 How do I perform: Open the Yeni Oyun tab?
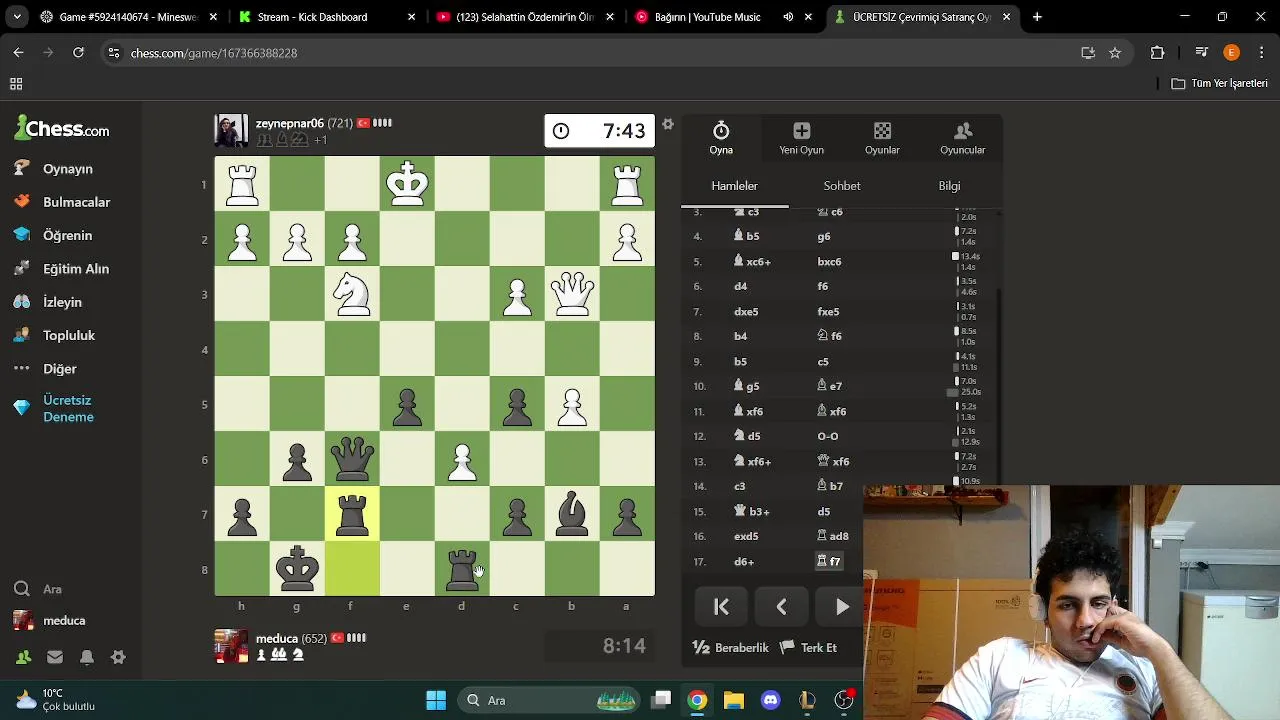(x=801, y=138)
